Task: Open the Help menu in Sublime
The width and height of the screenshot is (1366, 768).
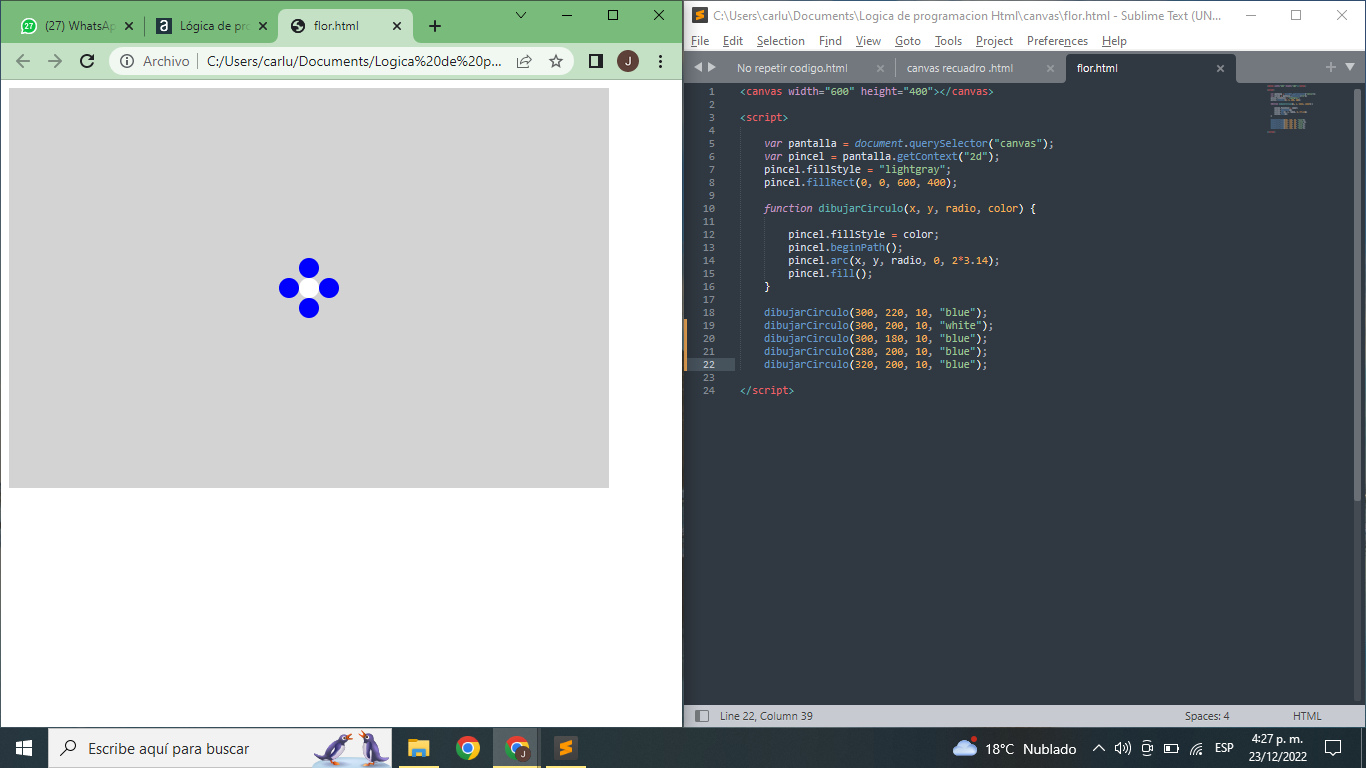Action: coord(1114,41)
